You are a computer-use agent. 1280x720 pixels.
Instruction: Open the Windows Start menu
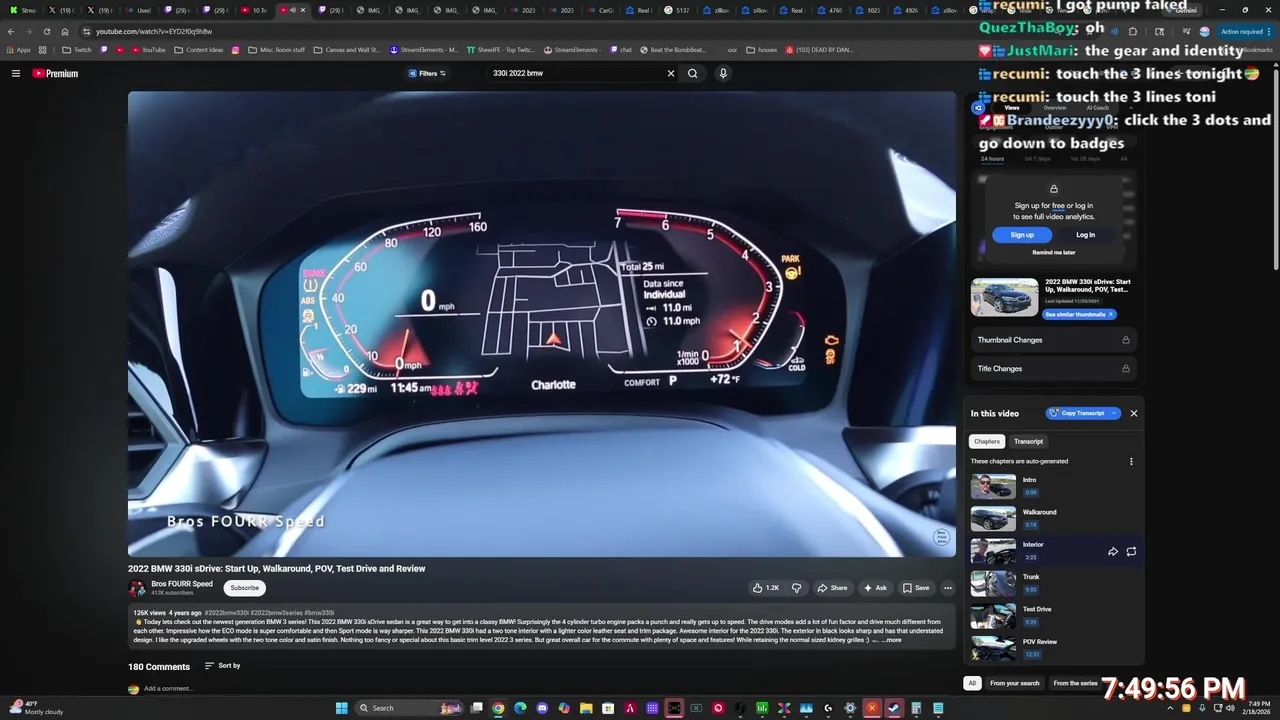pyautogui.click(x=342, y=708)
